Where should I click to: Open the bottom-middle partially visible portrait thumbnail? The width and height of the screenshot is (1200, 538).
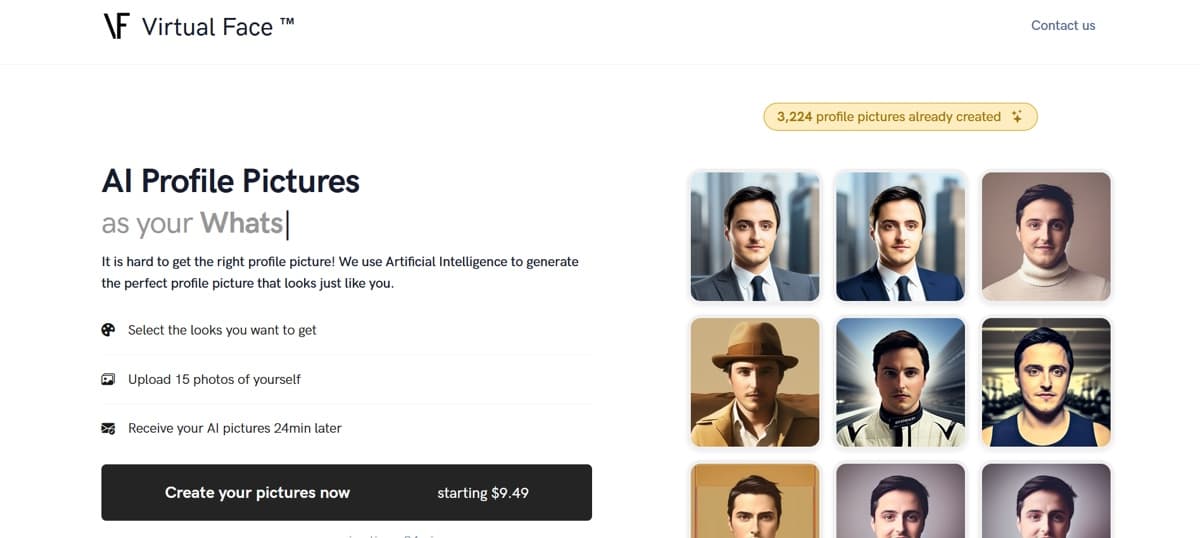coord(900,500)
